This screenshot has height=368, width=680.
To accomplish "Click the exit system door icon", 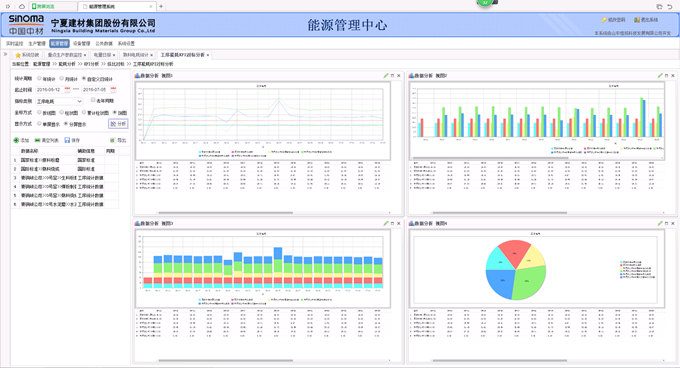I will click(x=637, y=20).
